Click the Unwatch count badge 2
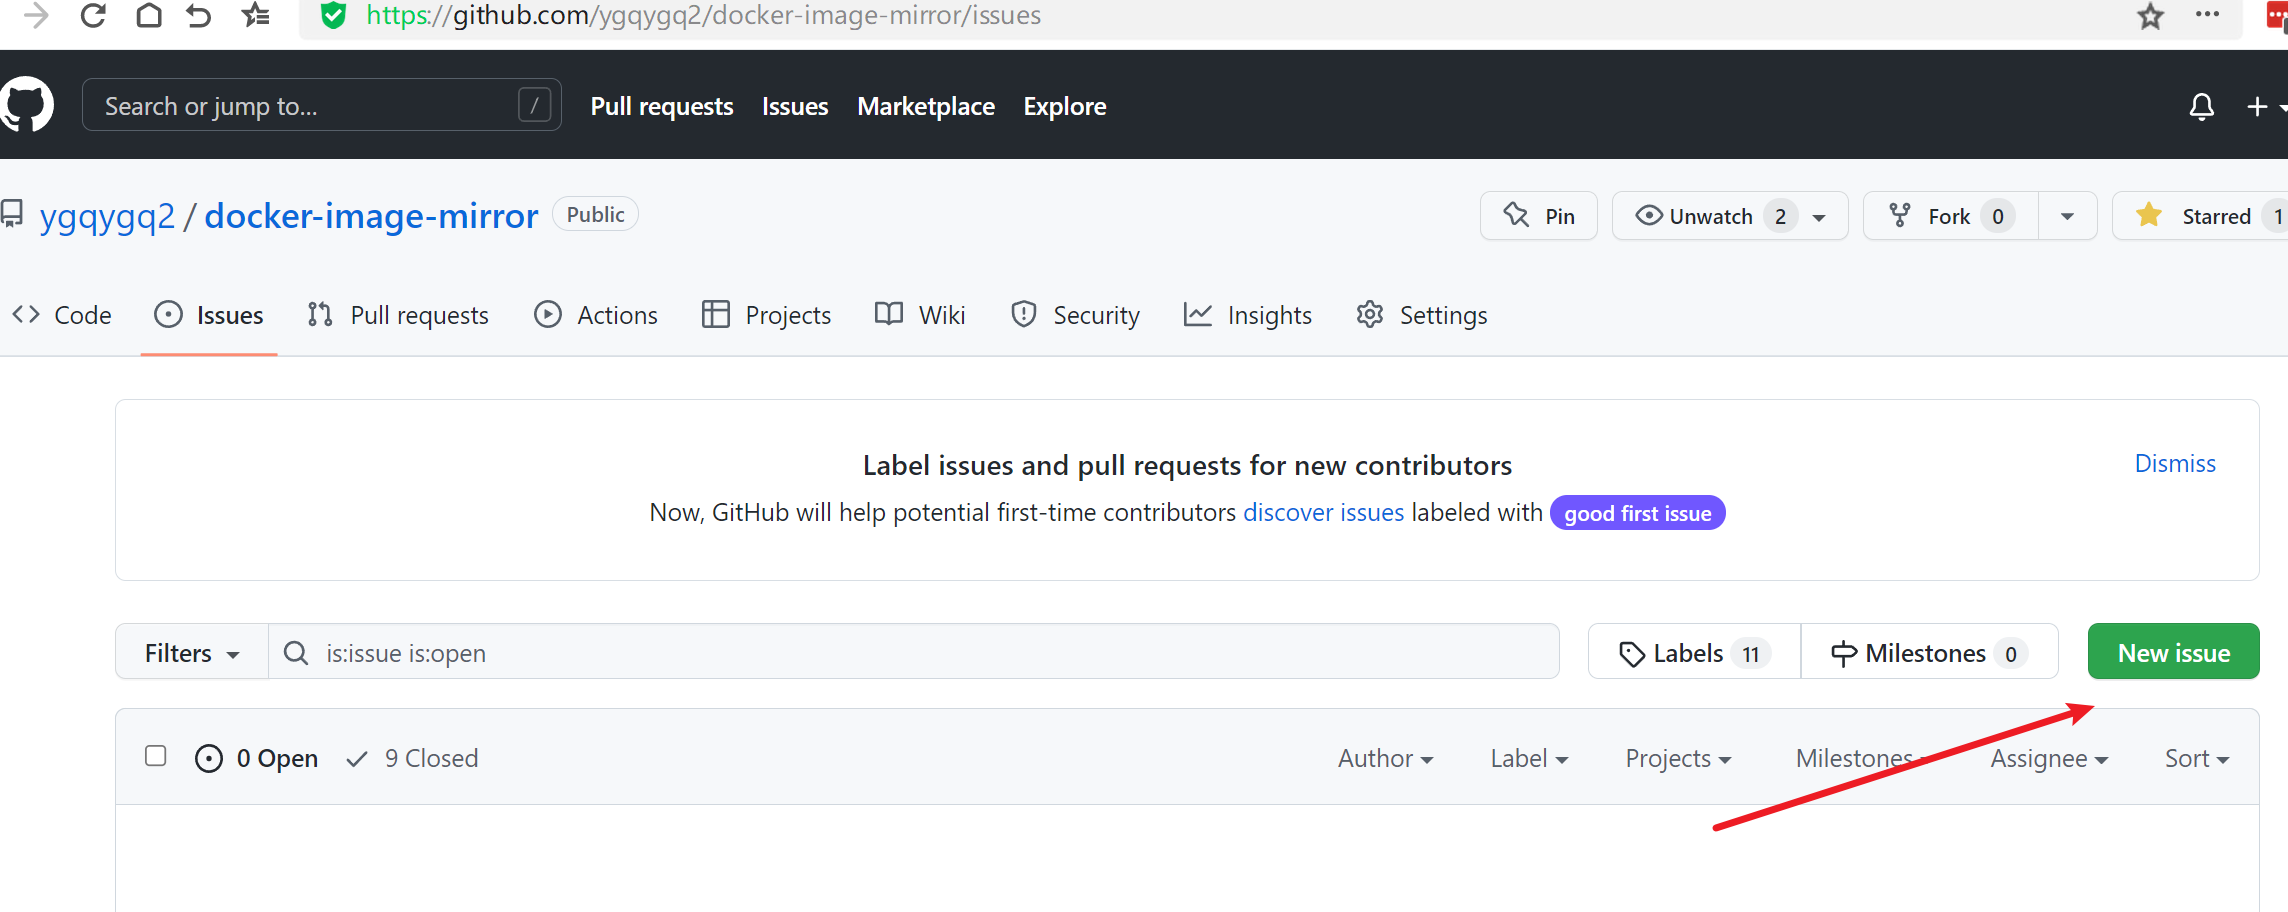2288x912 pixels. 1780,216
